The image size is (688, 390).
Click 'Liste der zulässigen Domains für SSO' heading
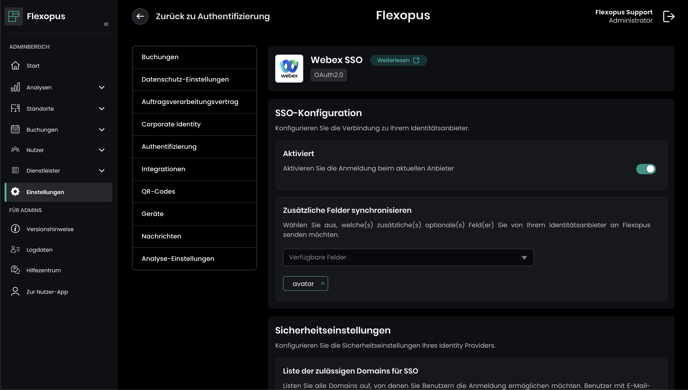point(350,371)
